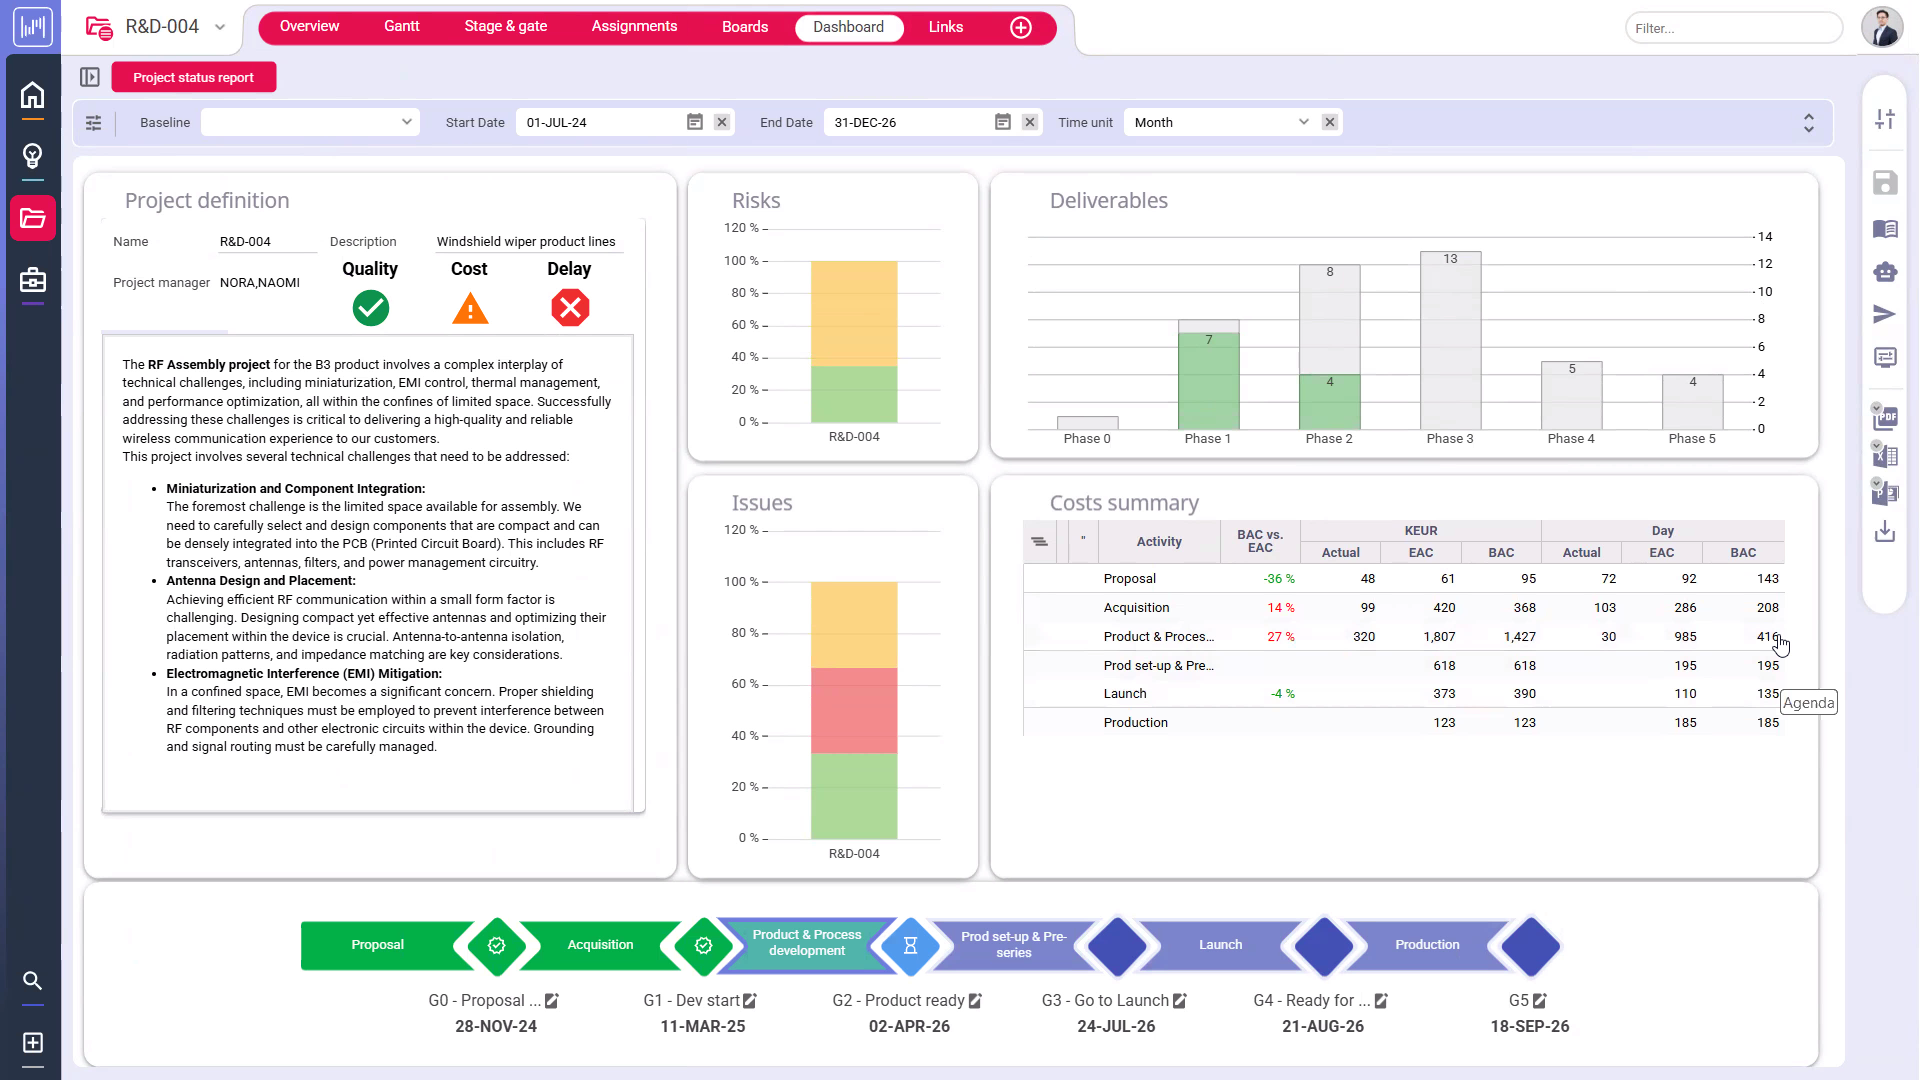Open the Home navigation icon
Image resolution: width=1920 pixels, height=1080 pixels.
click(33, 95)
